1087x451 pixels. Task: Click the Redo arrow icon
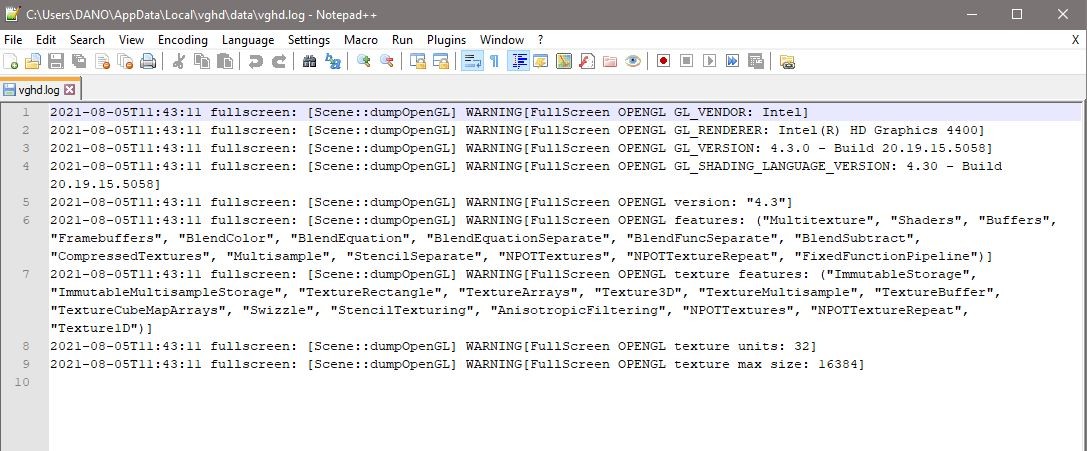(x=279, y=62)
